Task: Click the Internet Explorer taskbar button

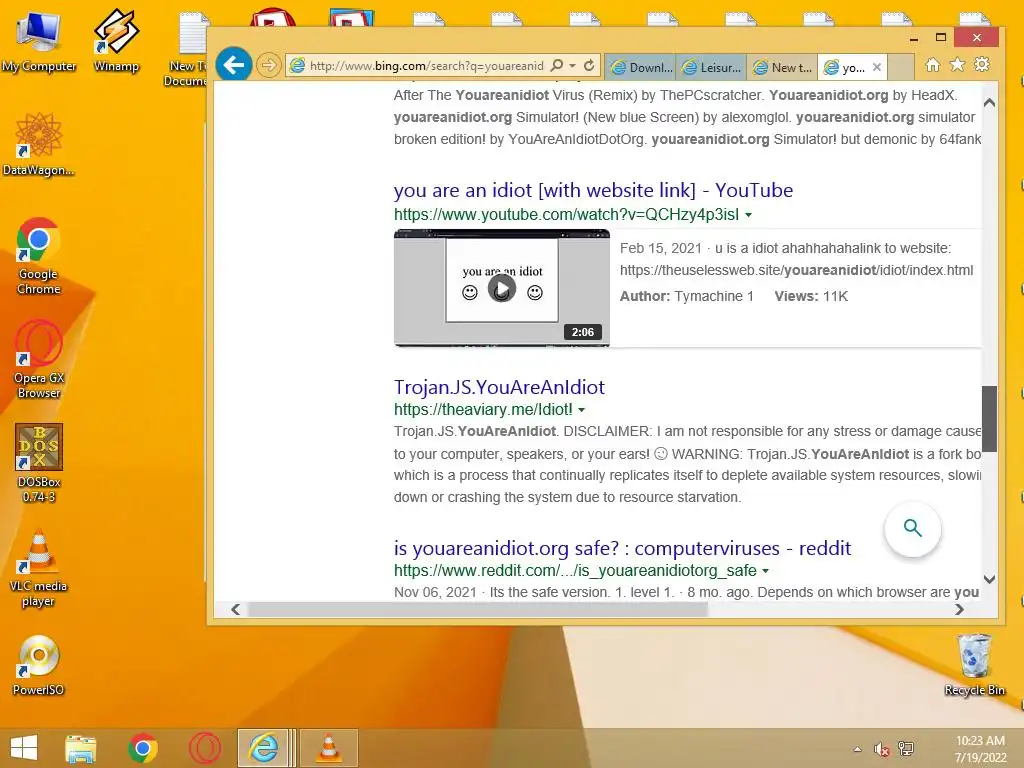Action: click(x=264, y=748)
